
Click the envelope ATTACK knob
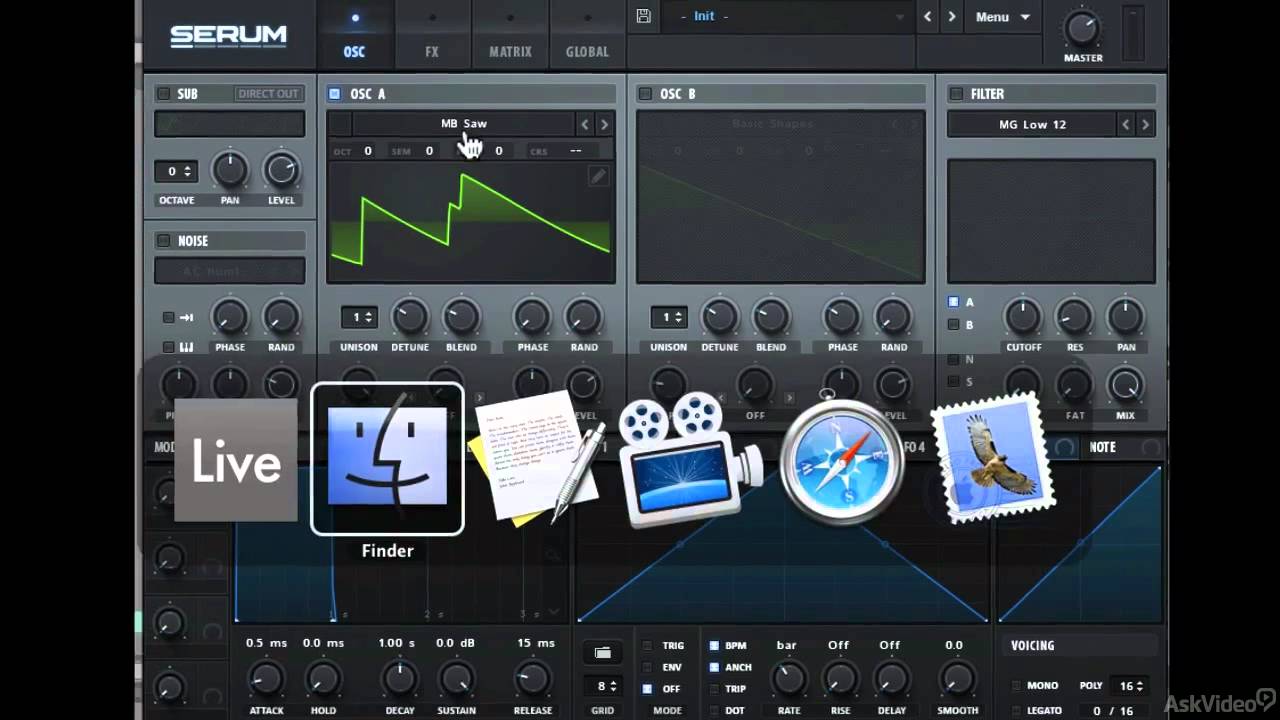coord(265,680)
